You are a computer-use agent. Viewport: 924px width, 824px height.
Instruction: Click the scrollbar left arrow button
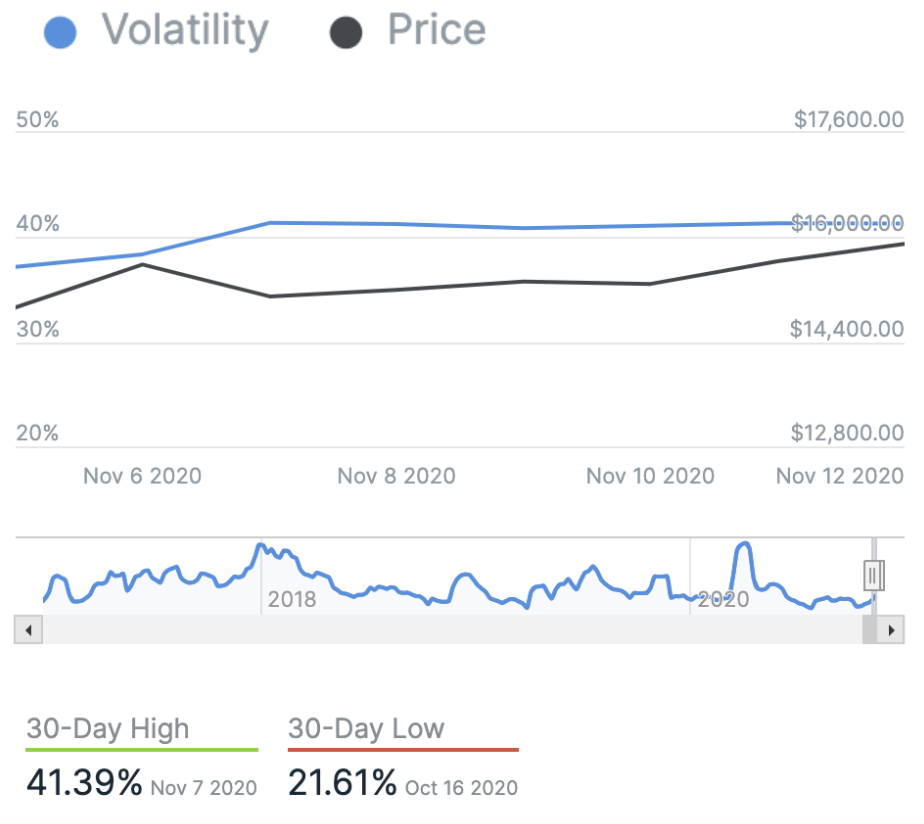pyautogui.click(x=28, y=630)
